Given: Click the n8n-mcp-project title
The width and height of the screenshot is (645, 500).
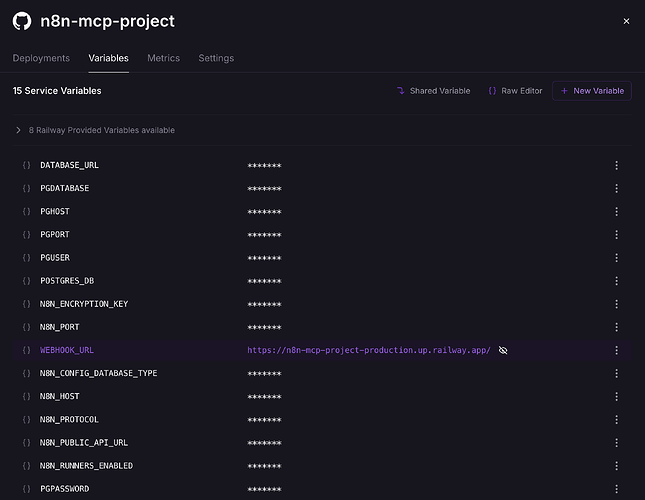Looking at the screenshot, I should 107,21.
